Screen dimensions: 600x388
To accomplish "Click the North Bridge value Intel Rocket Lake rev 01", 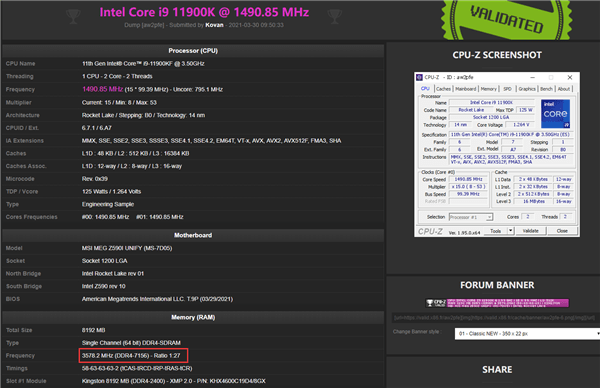I will pos(113,274).
